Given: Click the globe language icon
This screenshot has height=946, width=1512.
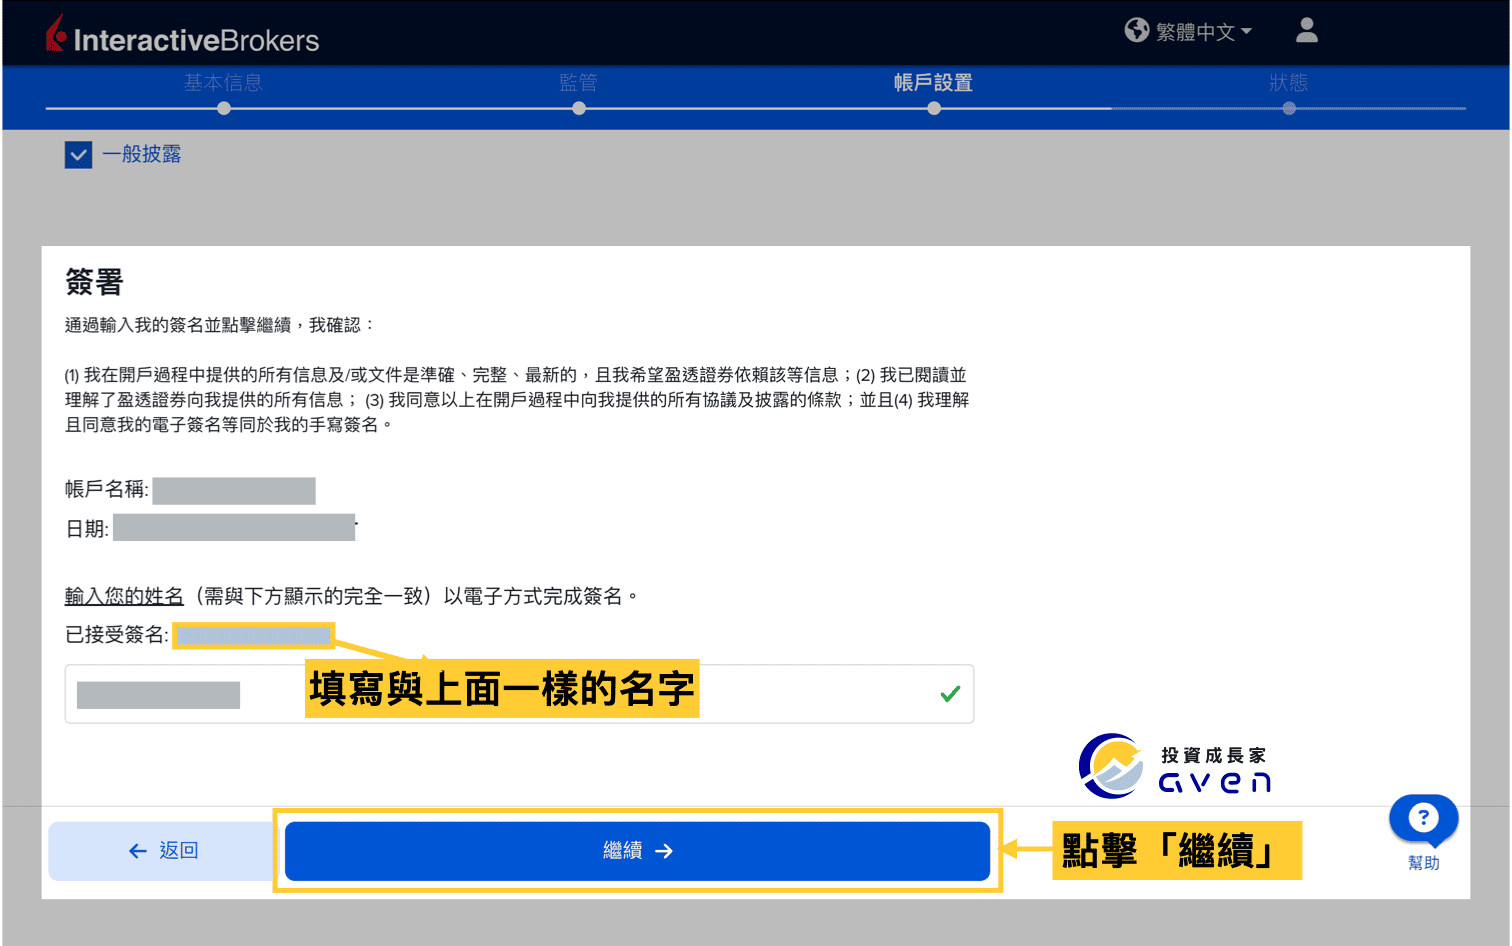Looking at the screenshot, I should point(1136,30).
